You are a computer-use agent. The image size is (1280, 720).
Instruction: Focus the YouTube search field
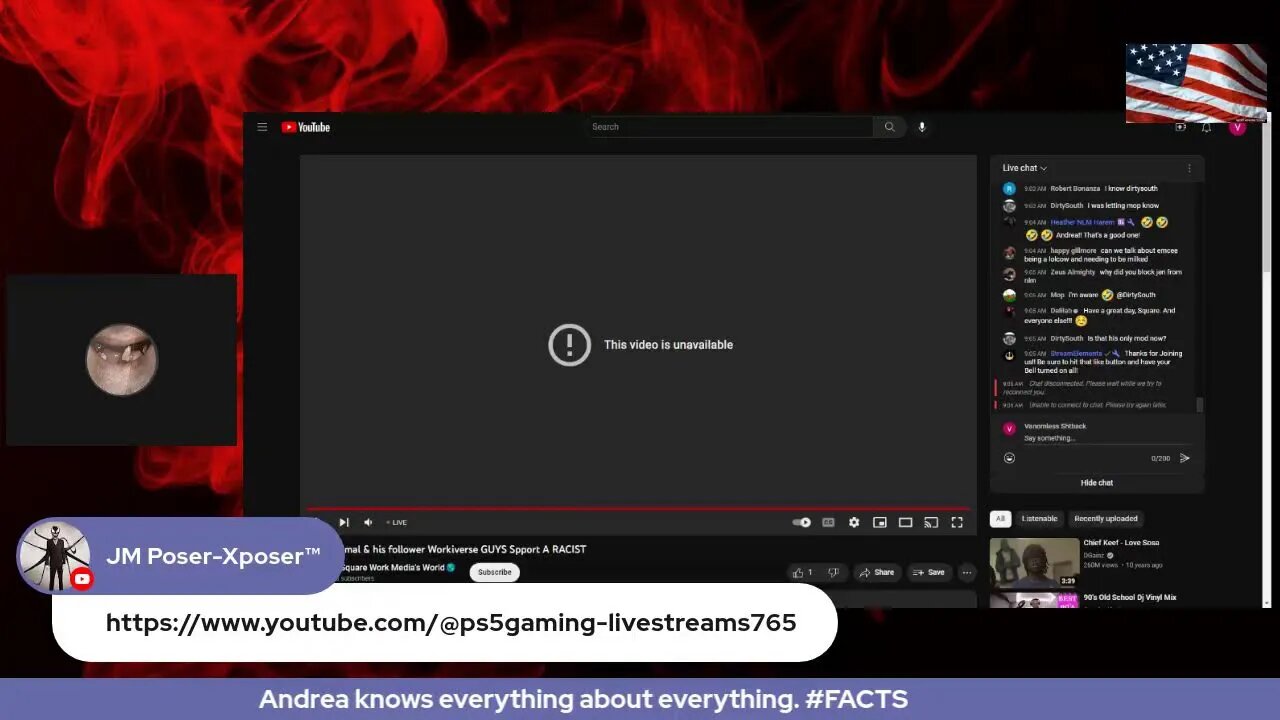click(x=730, y=127)
